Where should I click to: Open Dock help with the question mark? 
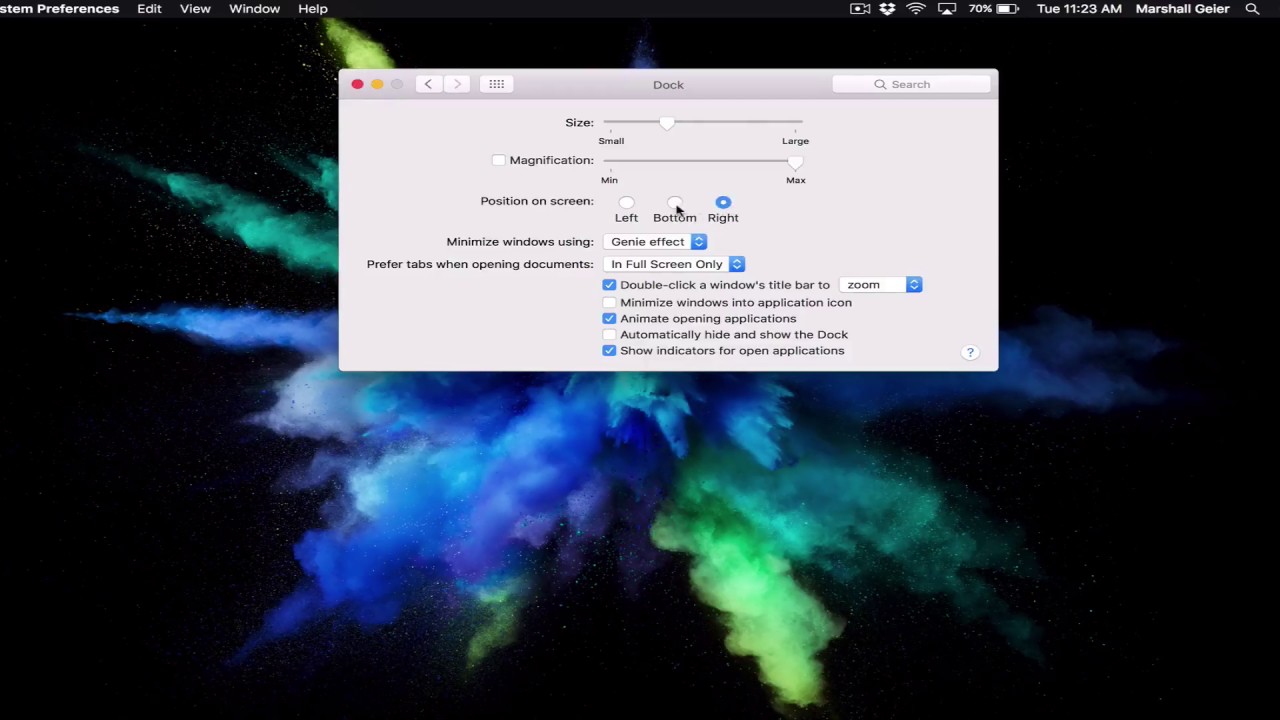[970, 352]
